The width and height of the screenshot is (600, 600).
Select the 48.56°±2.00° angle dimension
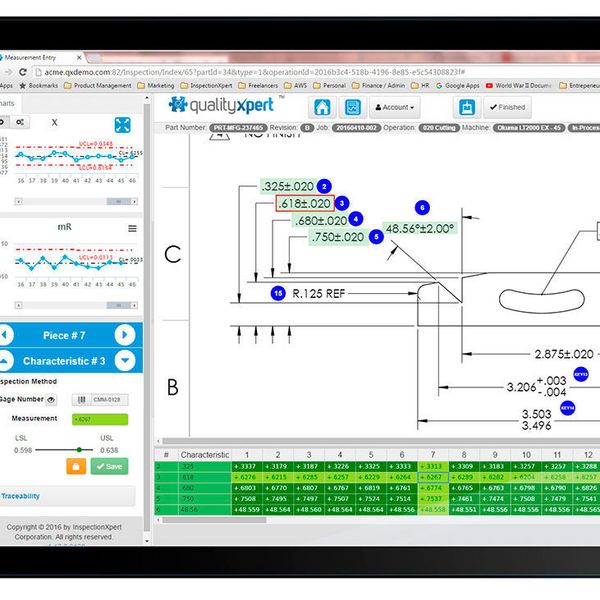tap(420, 229)
